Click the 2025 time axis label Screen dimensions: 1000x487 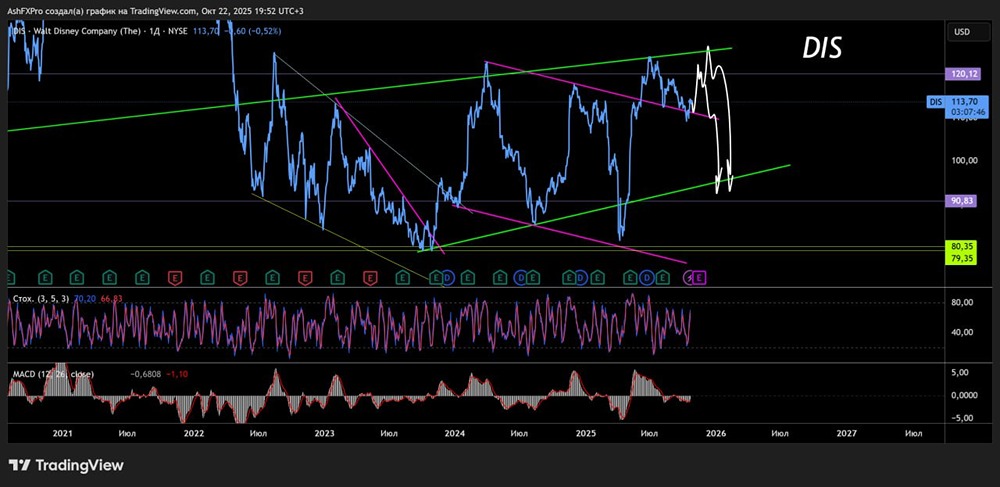pyautogui.click(x=585, y=433)
